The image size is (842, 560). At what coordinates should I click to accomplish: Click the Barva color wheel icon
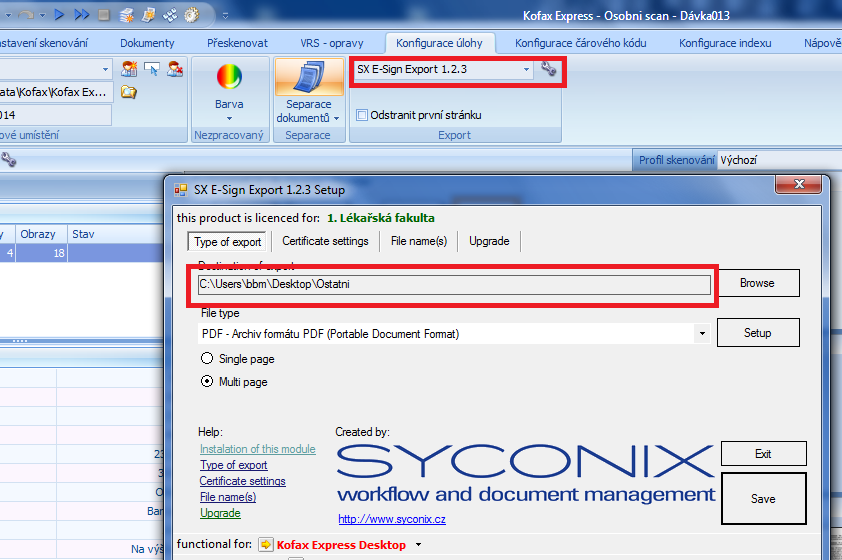pyautogui.click(x=229, y=77)
